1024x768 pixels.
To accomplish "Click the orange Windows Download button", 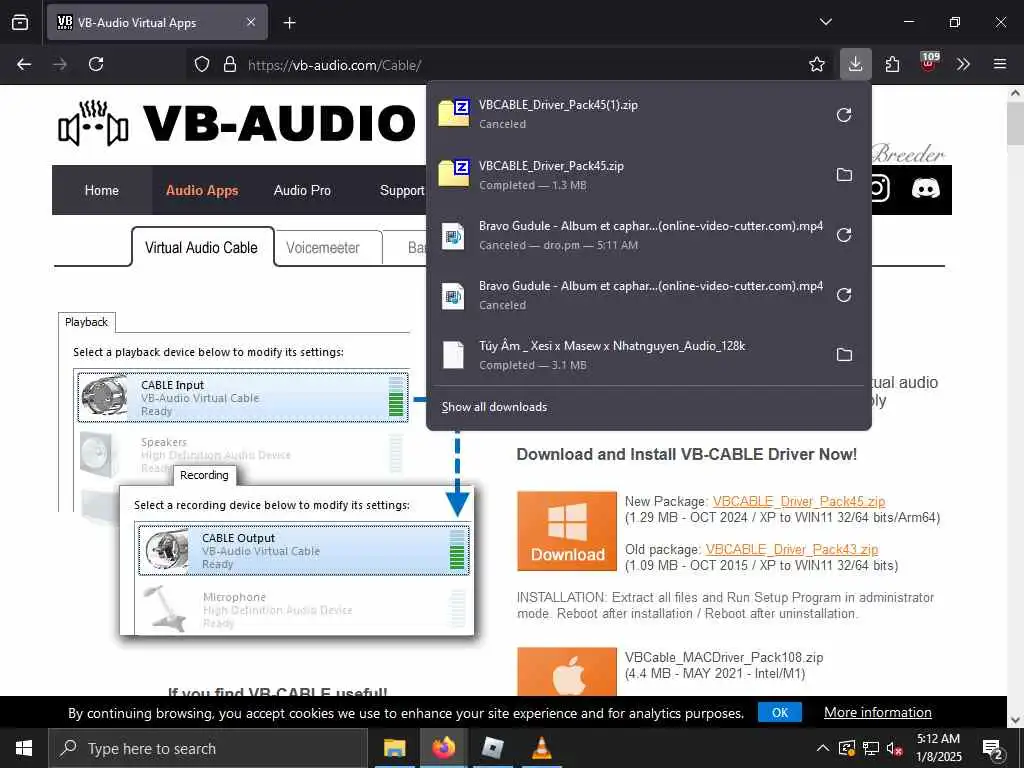I will tap(567, 531).
